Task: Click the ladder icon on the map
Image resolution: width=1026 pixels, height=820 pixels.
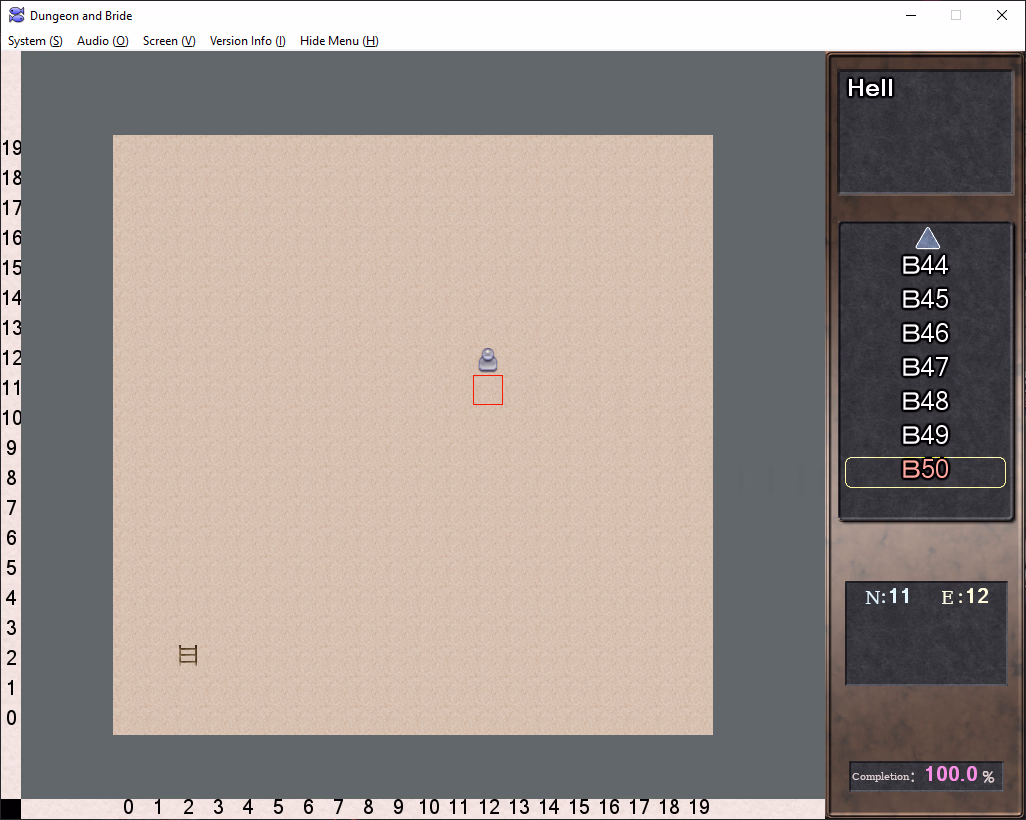Action: click(188, 655)
